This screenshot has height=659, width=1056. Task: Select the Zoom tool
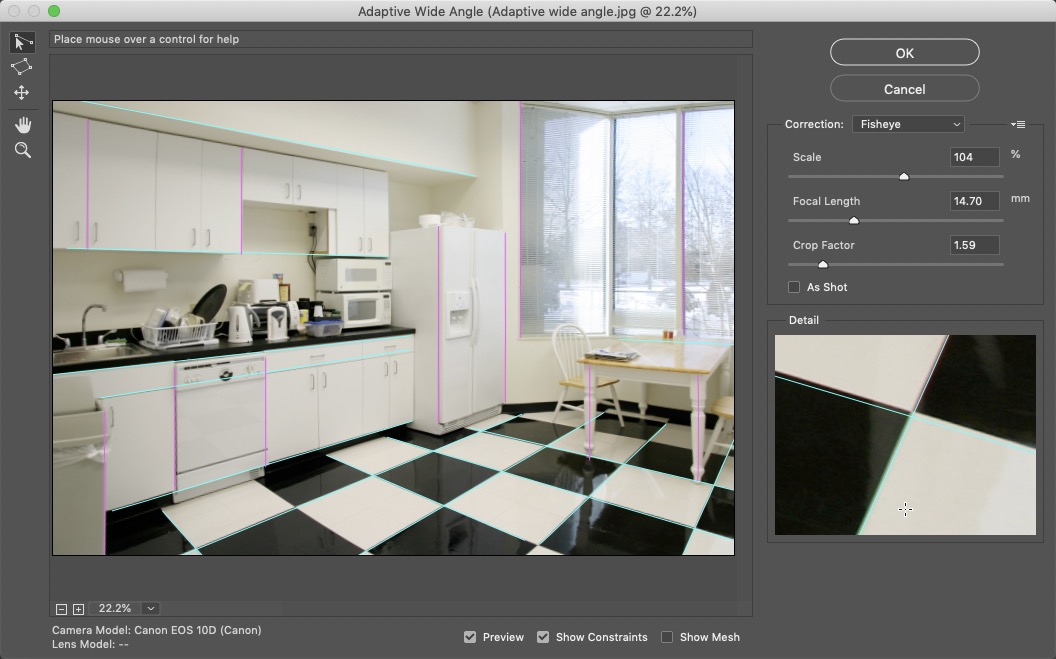click(x=22, y=151)
